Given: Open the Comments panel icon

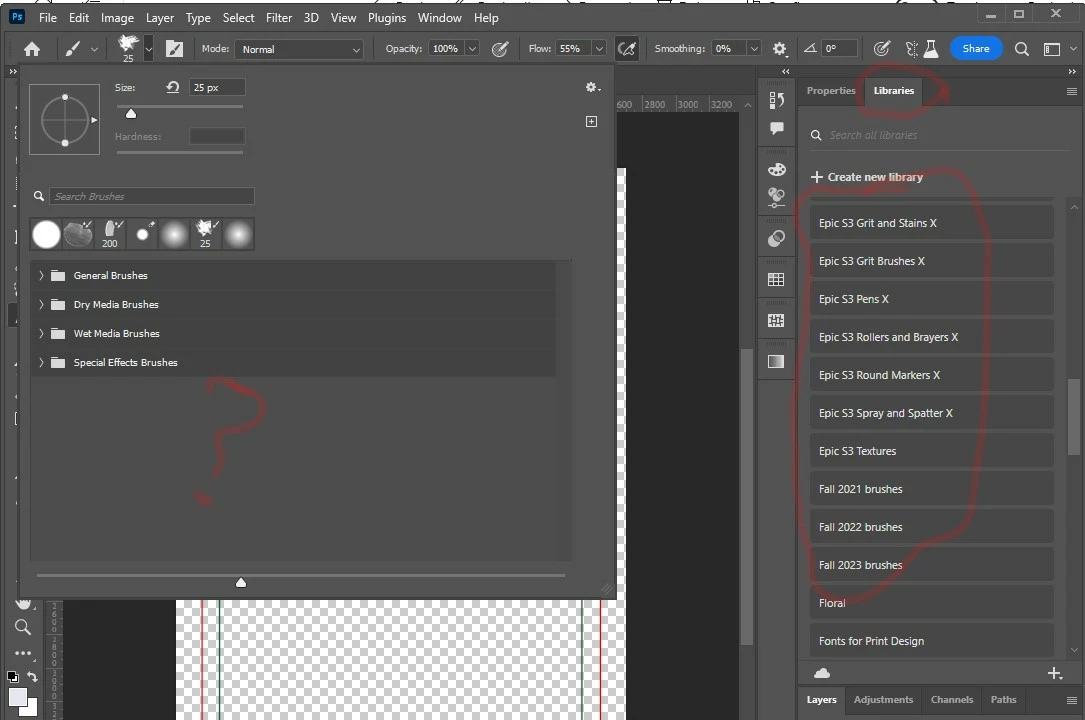Looking at the screenshot, I should click(x=776, y=129).
